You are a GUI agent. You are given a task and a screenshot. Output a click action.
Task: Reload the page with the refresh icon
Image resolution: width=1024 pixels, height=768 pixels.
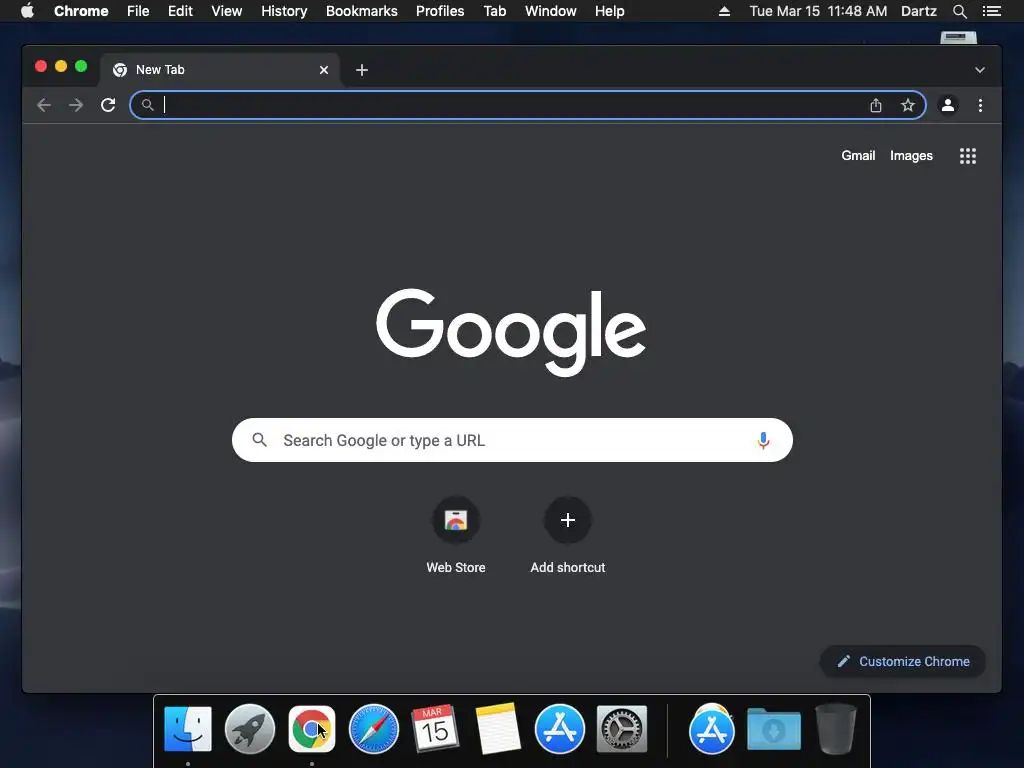tap(108, 105)
